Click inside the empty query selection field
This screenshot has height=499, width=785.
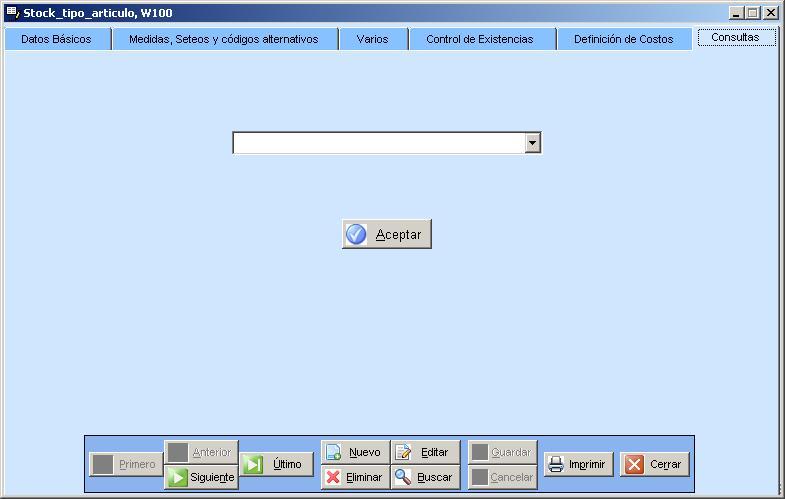378,143
